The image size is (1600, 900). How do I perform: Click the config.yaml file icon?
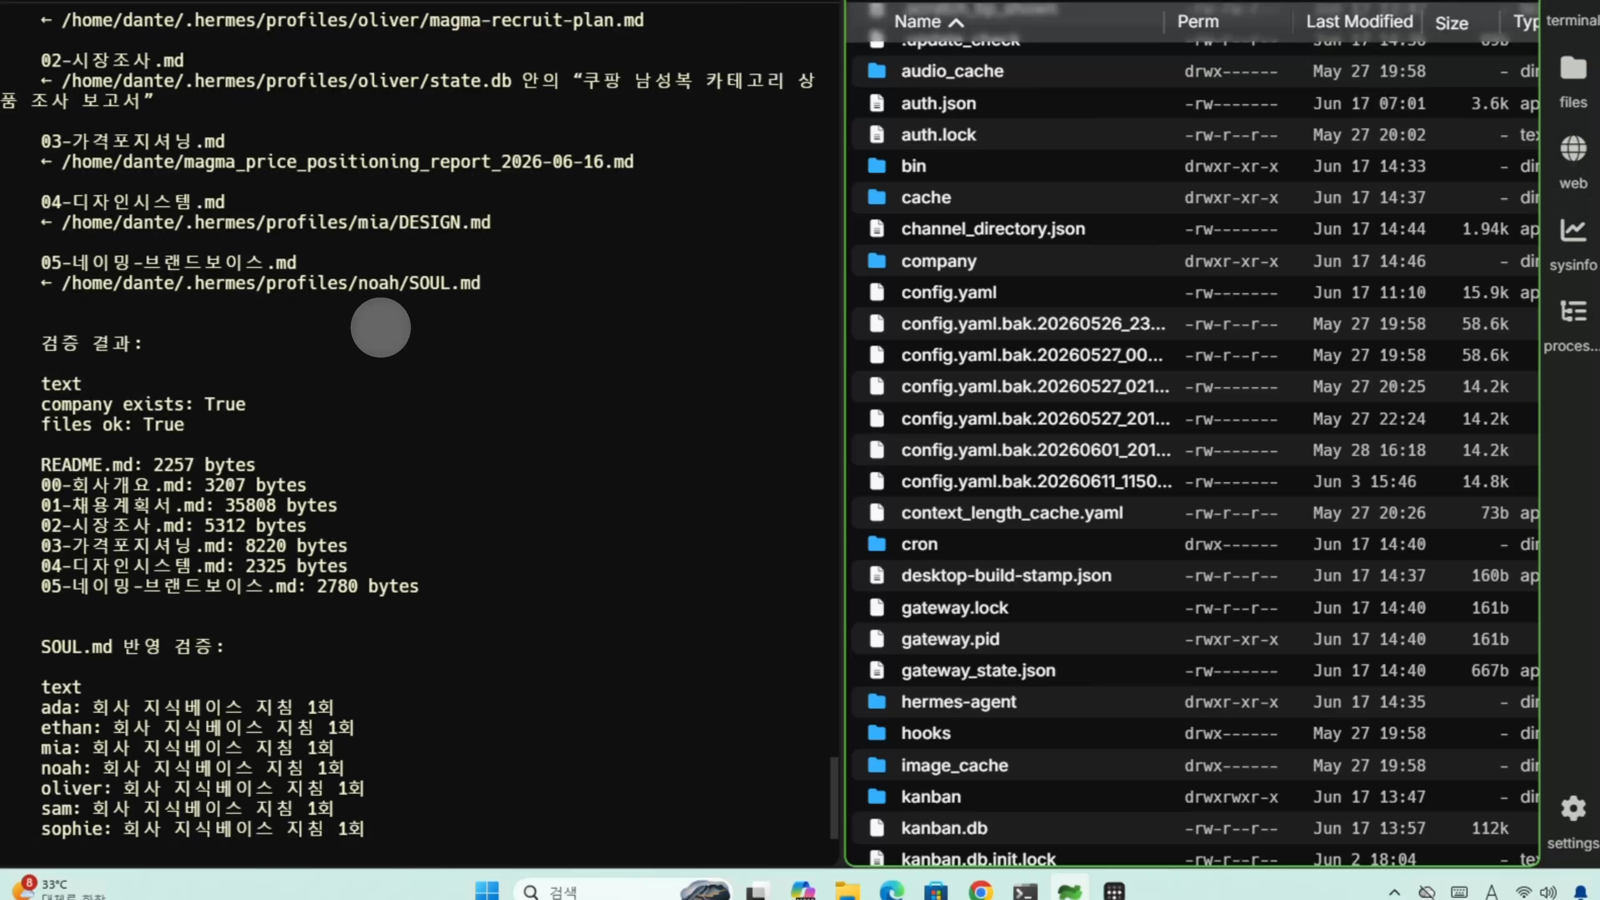[x=877, y=292]
